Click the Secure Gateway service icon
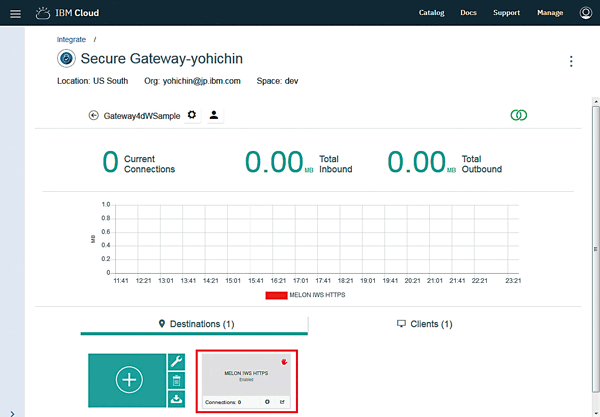The image size is (600, 417). coord(66,59)
